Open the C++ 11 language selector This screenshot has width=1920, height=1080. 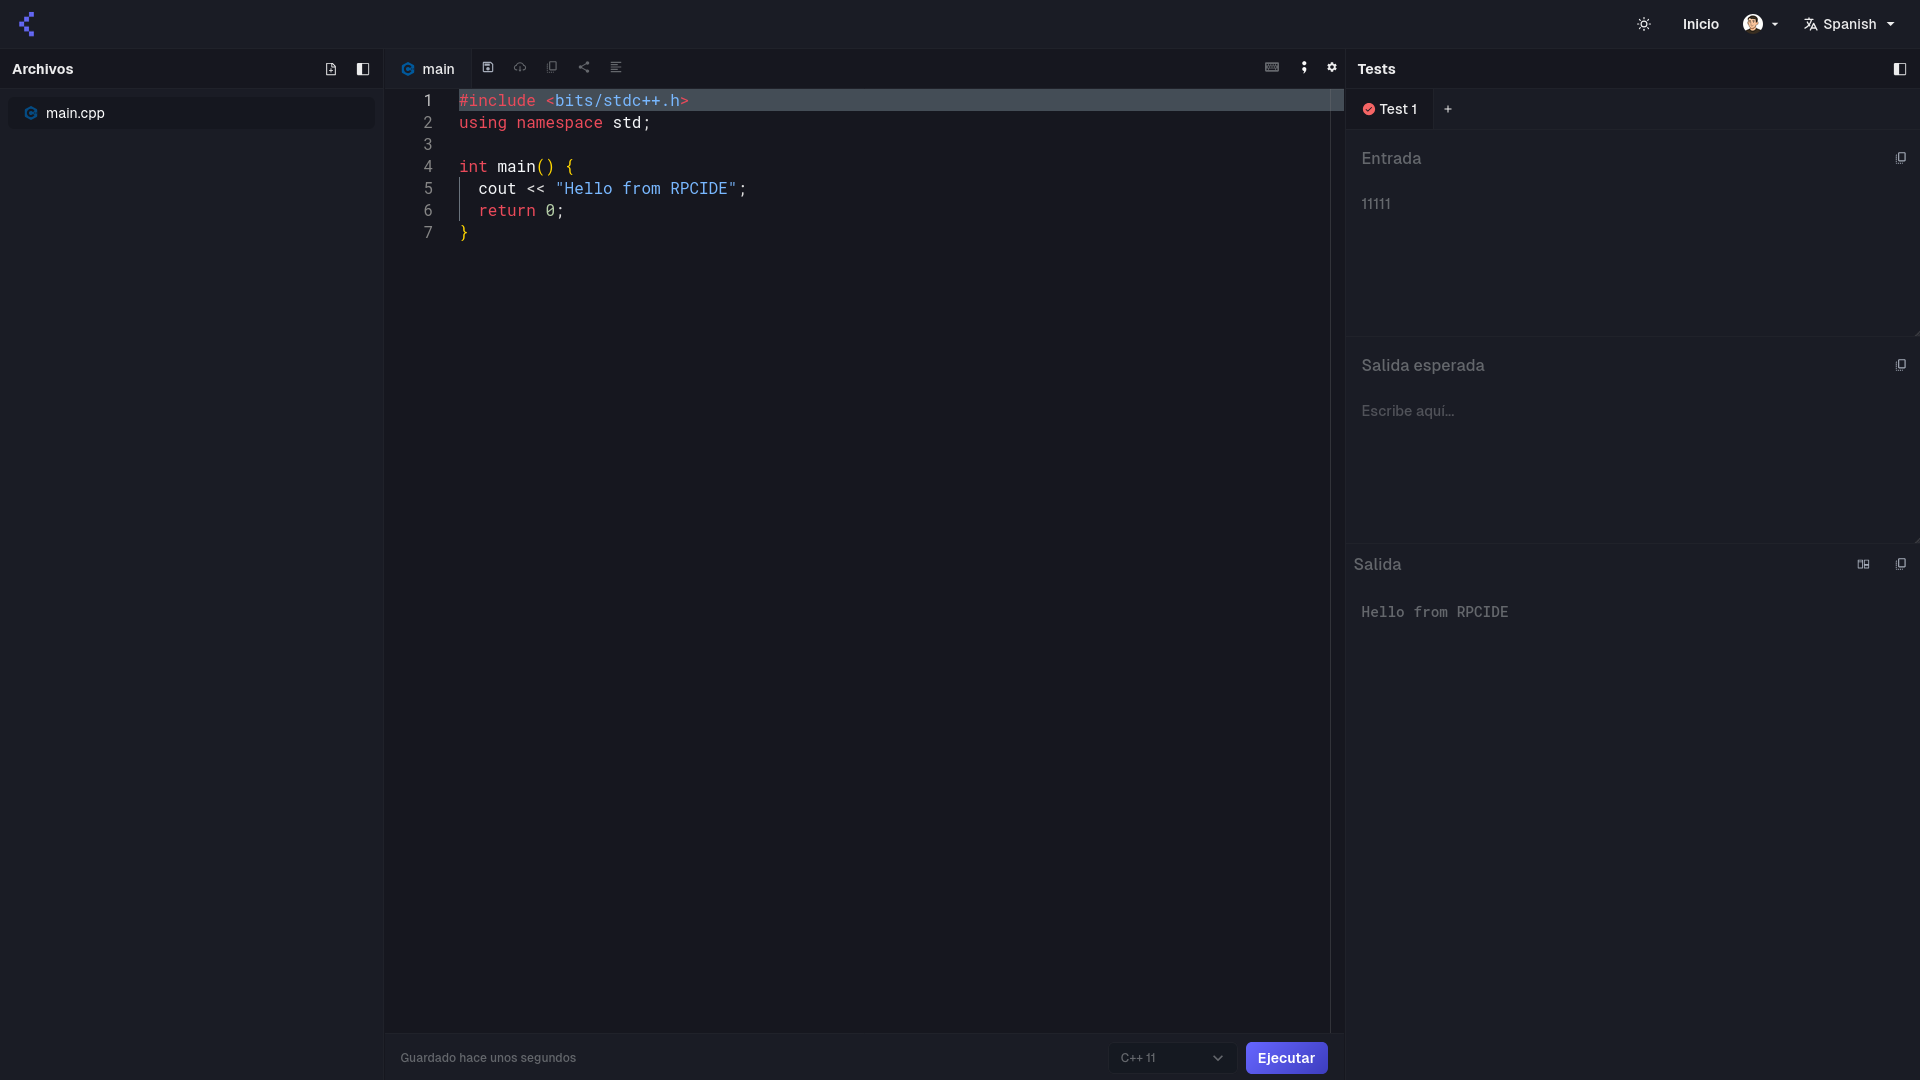pos(1171,1058)
